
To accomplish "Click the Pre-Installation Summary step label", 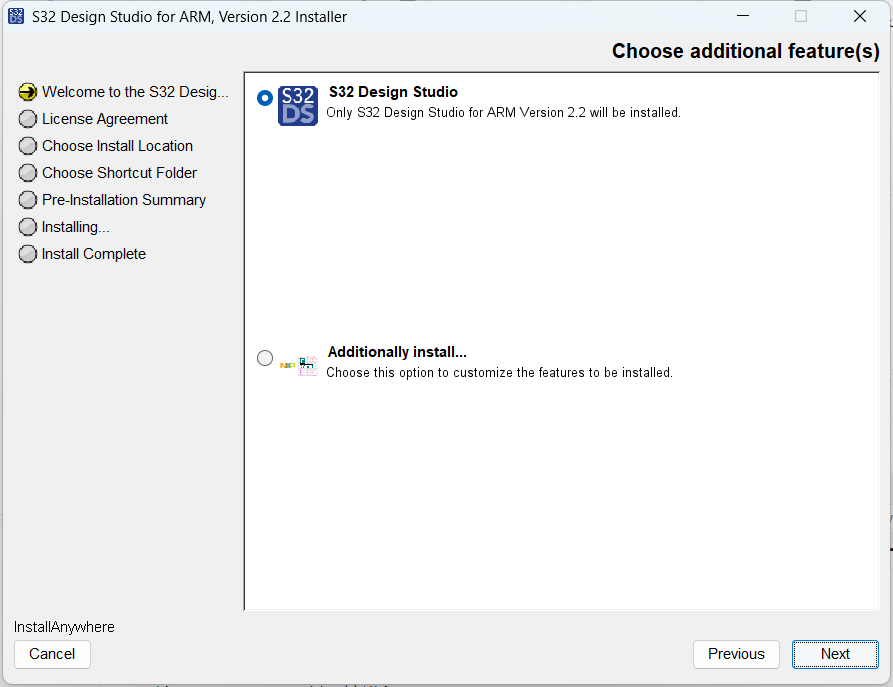I will click(124, 200).
